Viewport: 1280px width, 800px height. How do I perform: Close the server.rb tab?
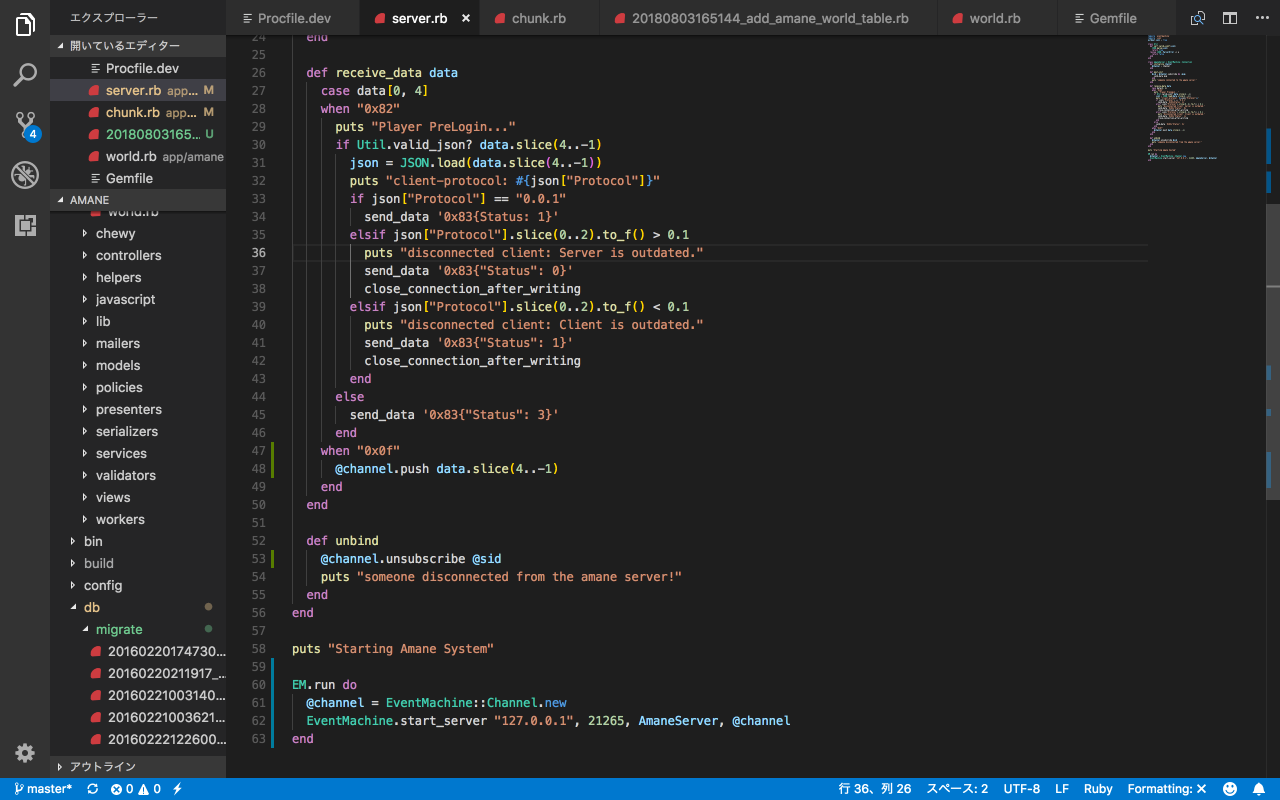(466, 18)
